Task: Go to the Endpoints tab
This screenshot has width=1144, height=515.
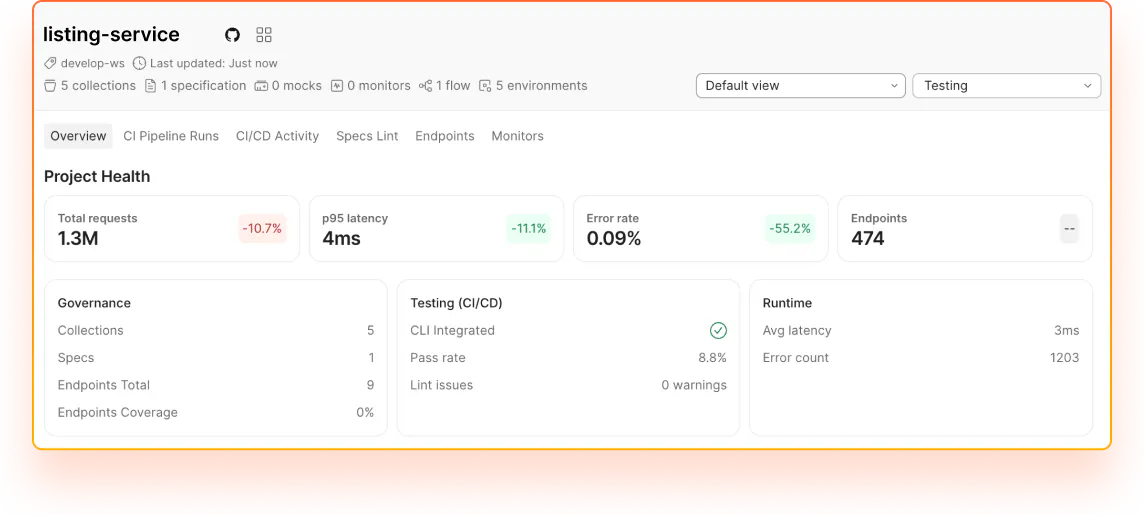Action: click(x=445, y=136)
